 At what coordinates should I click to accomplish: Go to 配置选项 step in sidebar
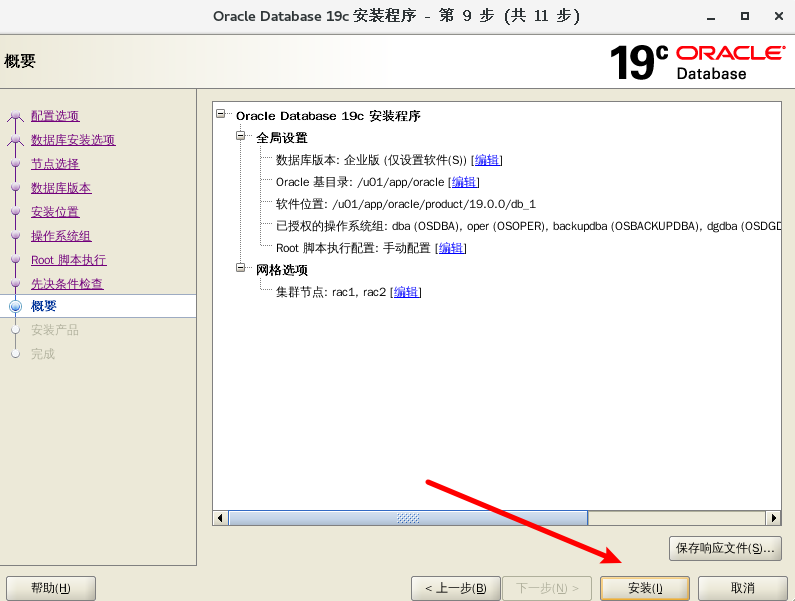pyautogui.click(x=55, y=116)
